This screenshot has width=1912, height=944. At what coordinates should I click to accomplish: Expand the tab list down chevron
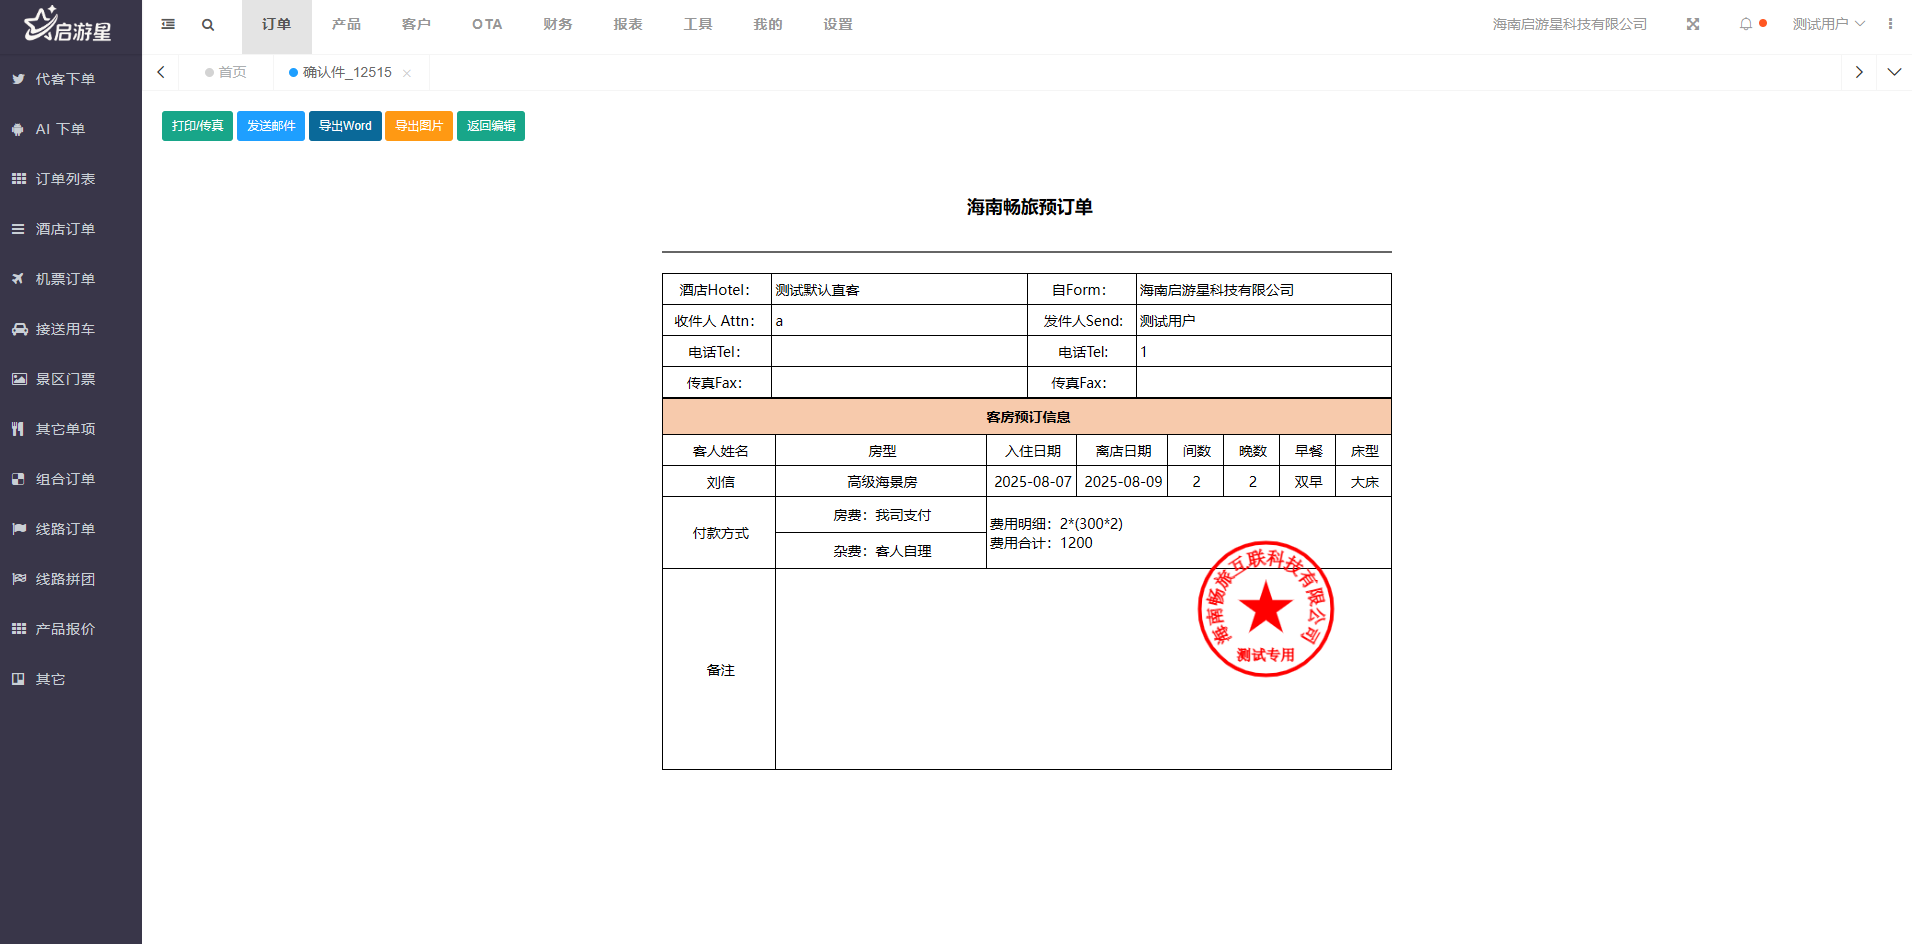(x=1894, y=72)
